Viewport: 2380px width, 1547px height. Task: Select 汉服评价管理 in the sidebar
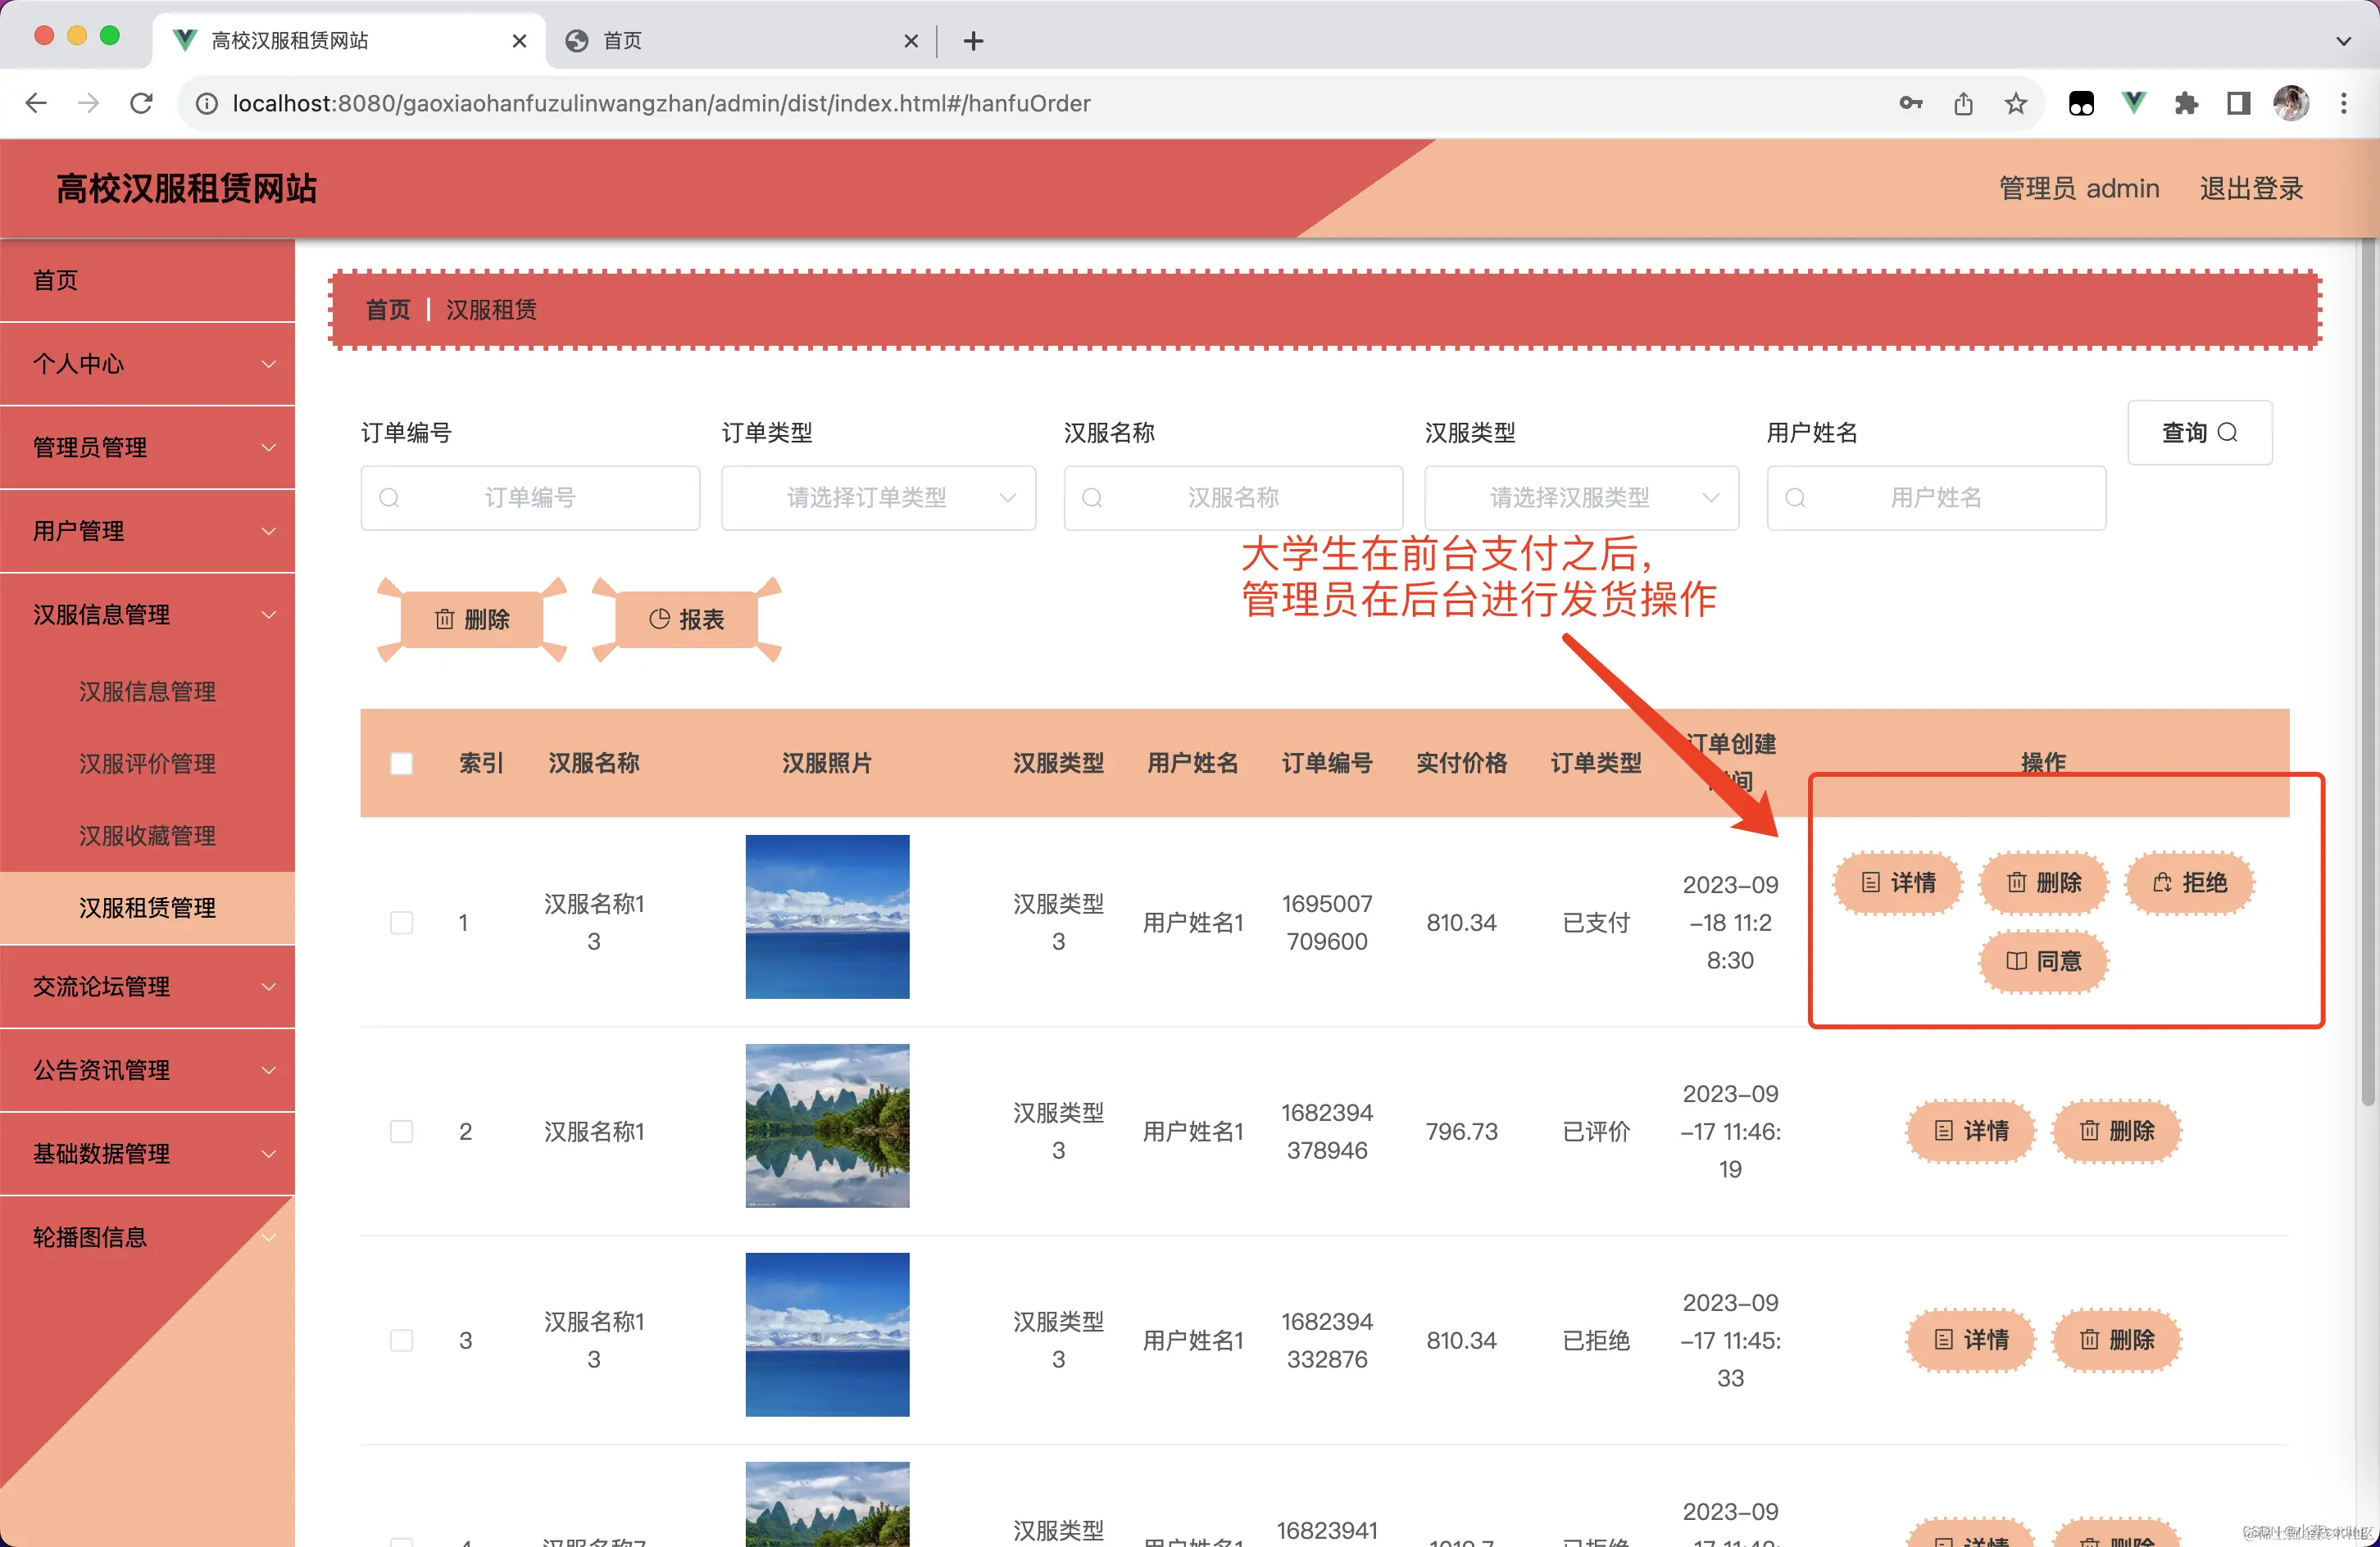point(147,763)
